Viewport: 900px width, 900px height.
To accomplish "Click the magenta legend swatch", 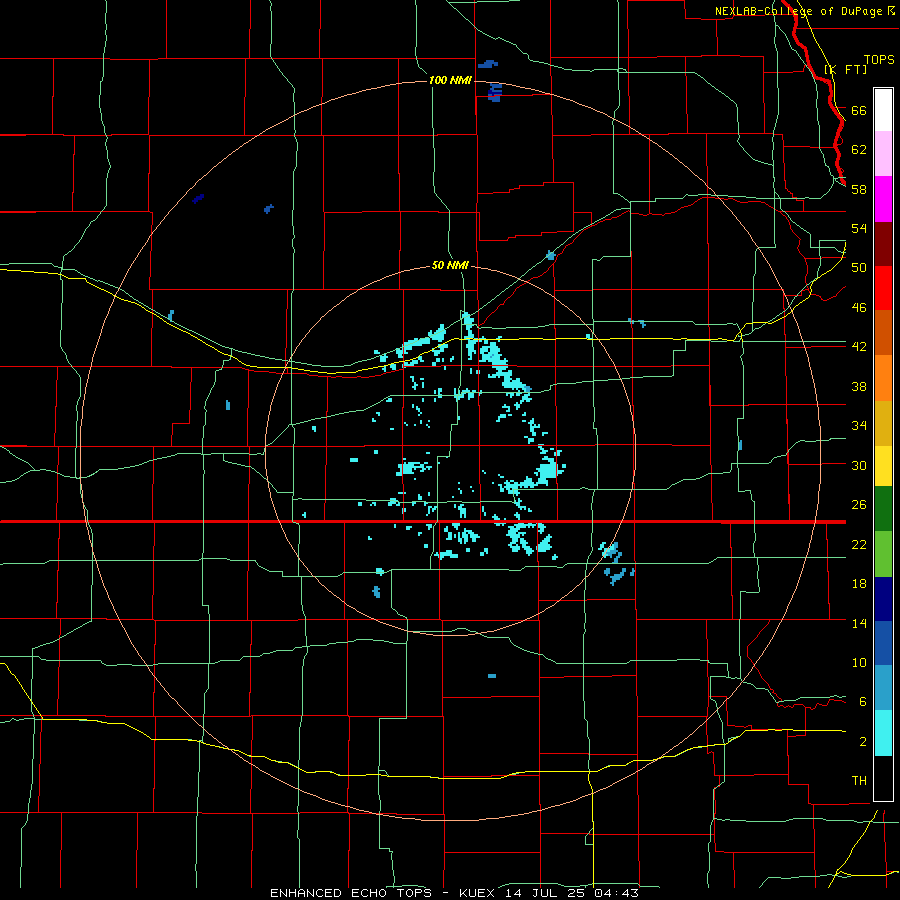I will click(x=883, y=199).
